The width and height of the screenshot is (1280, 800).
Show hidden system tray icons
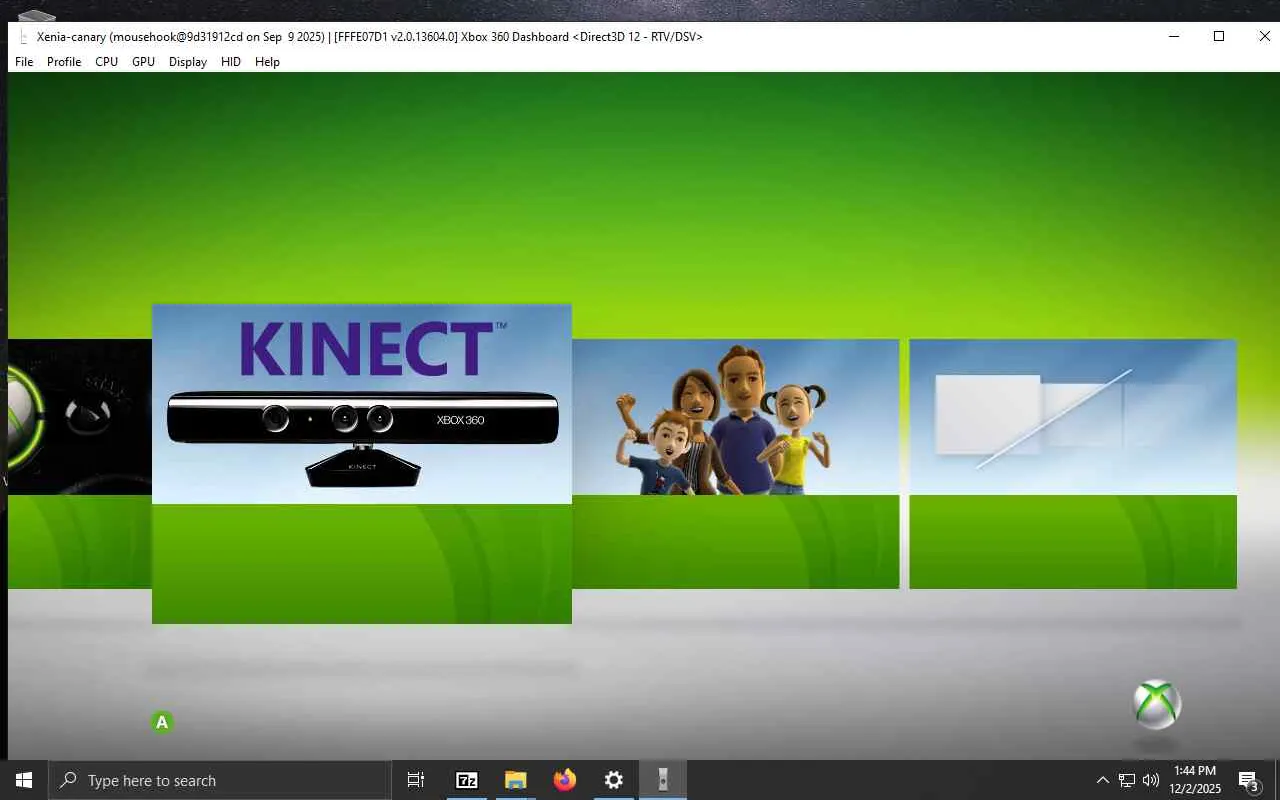click(1103, 780)
